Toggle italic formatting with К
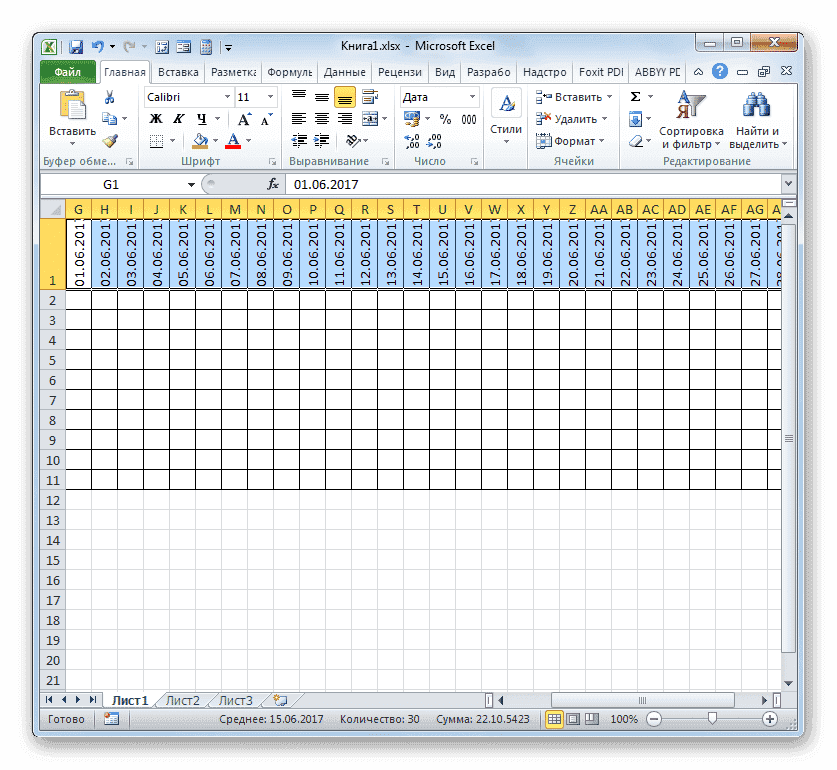Screen dimensions: 837x770 coord(178,118)
